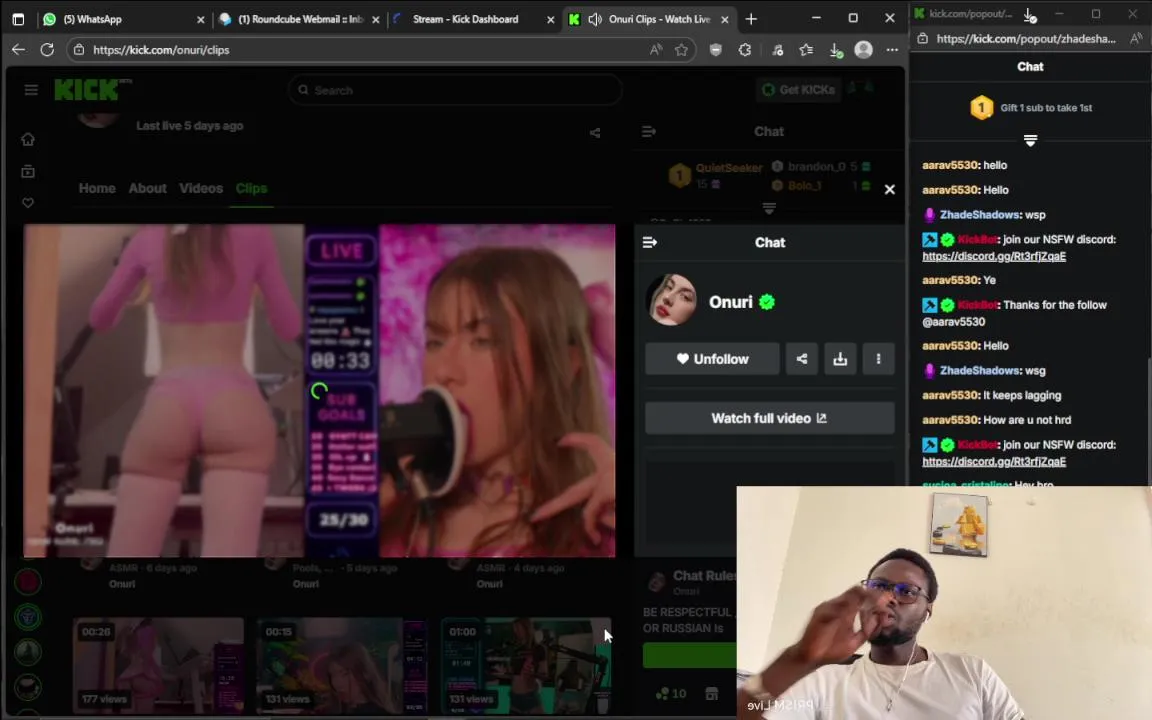Refresh the kick.com page
The height and width of the screenshot is (720, 1152).
[47, 49]
